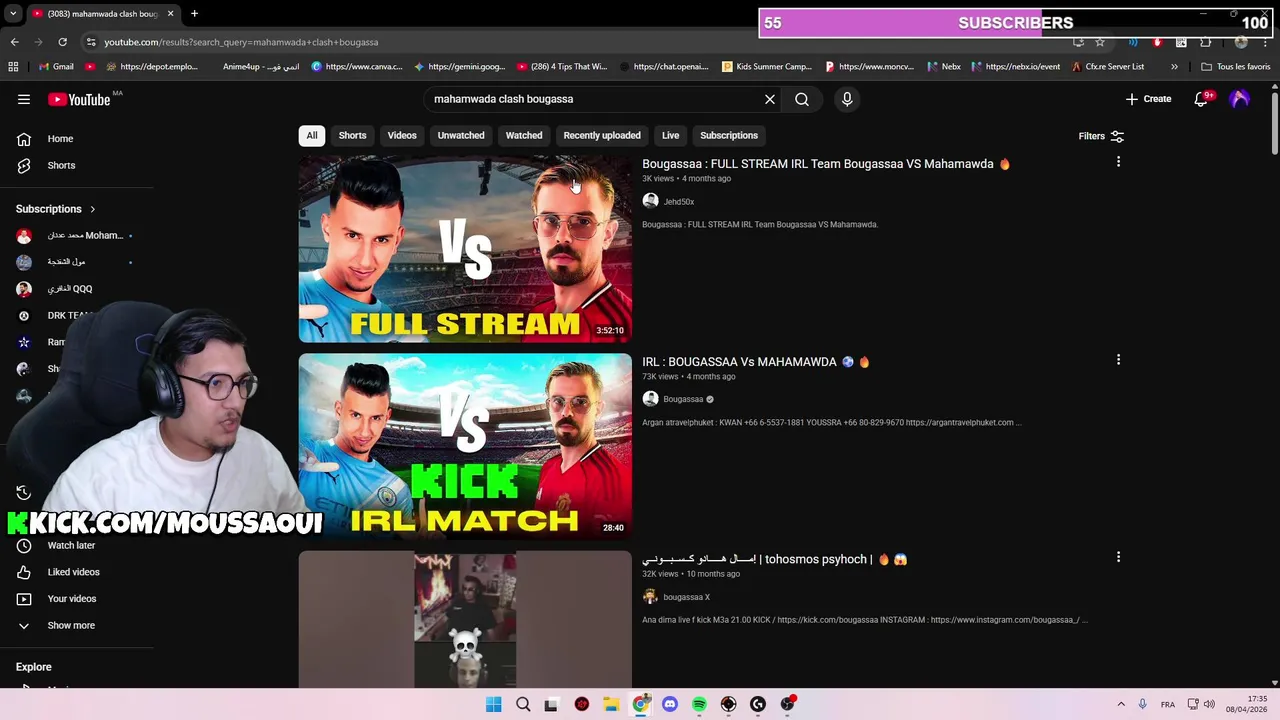Open the Windows Start menu
Viewport: 1280px width, 720px height.
click(x=493, y=704)
